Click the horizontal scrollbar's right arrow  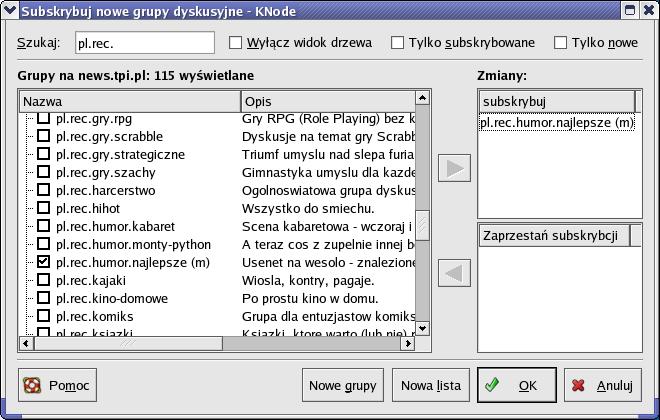[x=407, y=343]
